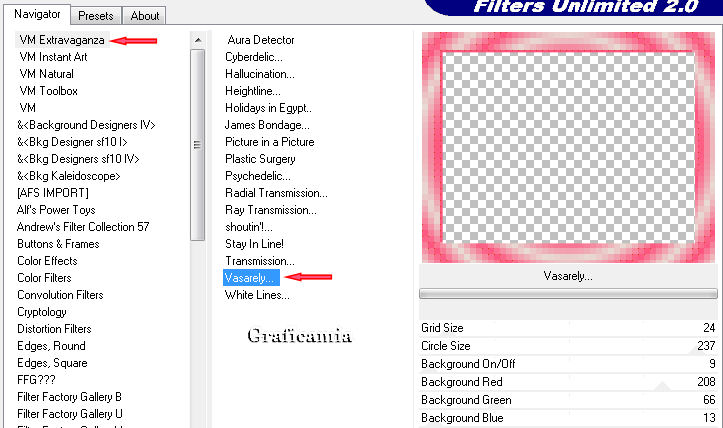Select the Navigator tab
723x428 pixels.
click(37, 14)
